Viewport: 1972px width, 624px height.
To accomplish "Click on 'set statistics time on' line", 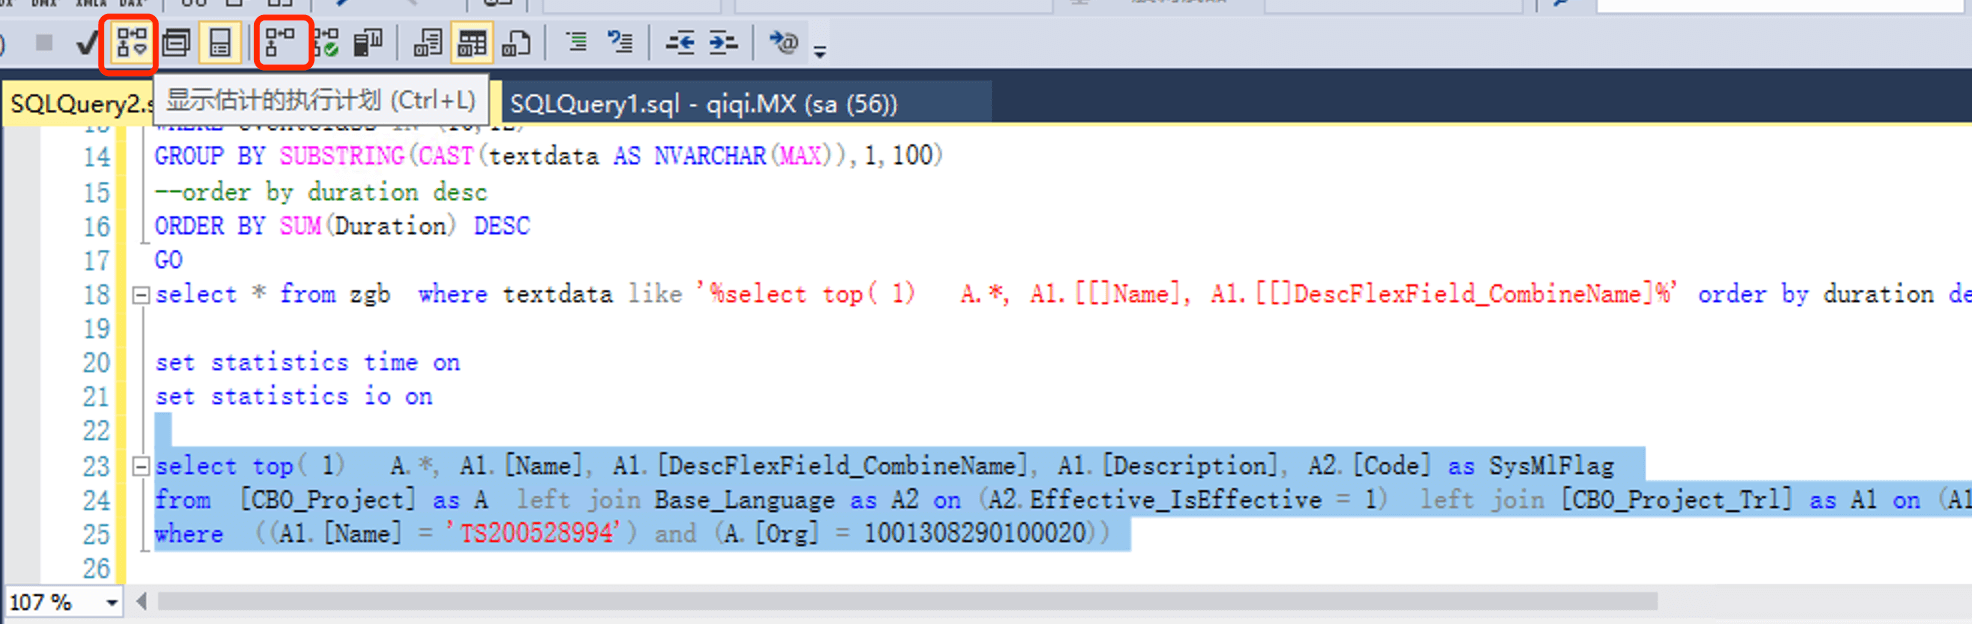I will tap(307, 362).
